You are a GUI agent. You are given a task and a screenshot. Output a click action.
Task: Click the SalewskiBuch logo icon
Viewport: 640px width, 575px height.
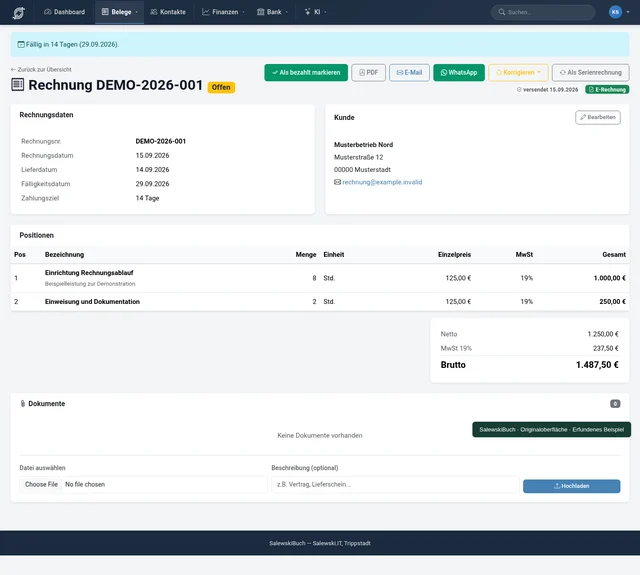(19, 13)
